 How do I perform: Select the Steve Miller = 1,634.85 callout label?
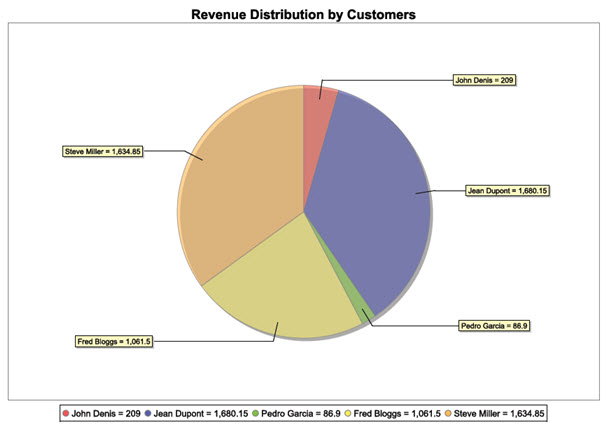103,152
